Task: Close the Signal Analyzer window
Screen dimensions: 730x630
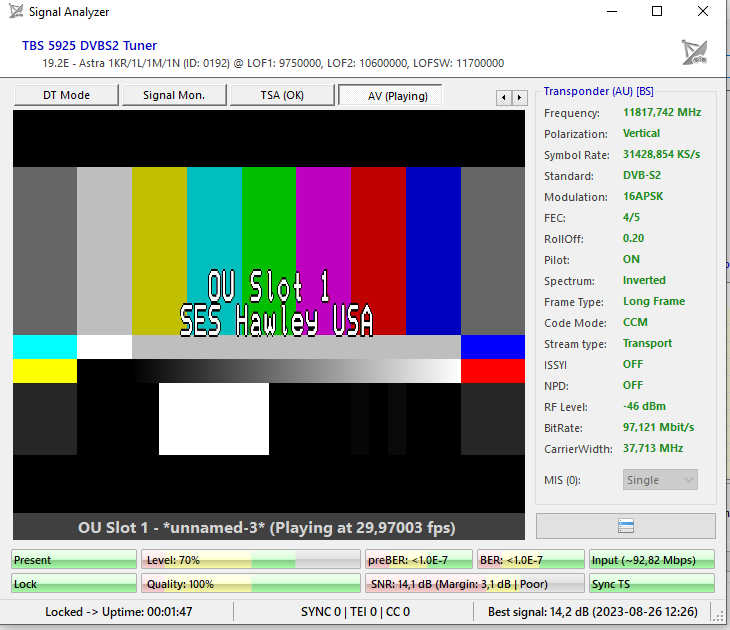Action: pyautogui.click(x=703, y=11)
